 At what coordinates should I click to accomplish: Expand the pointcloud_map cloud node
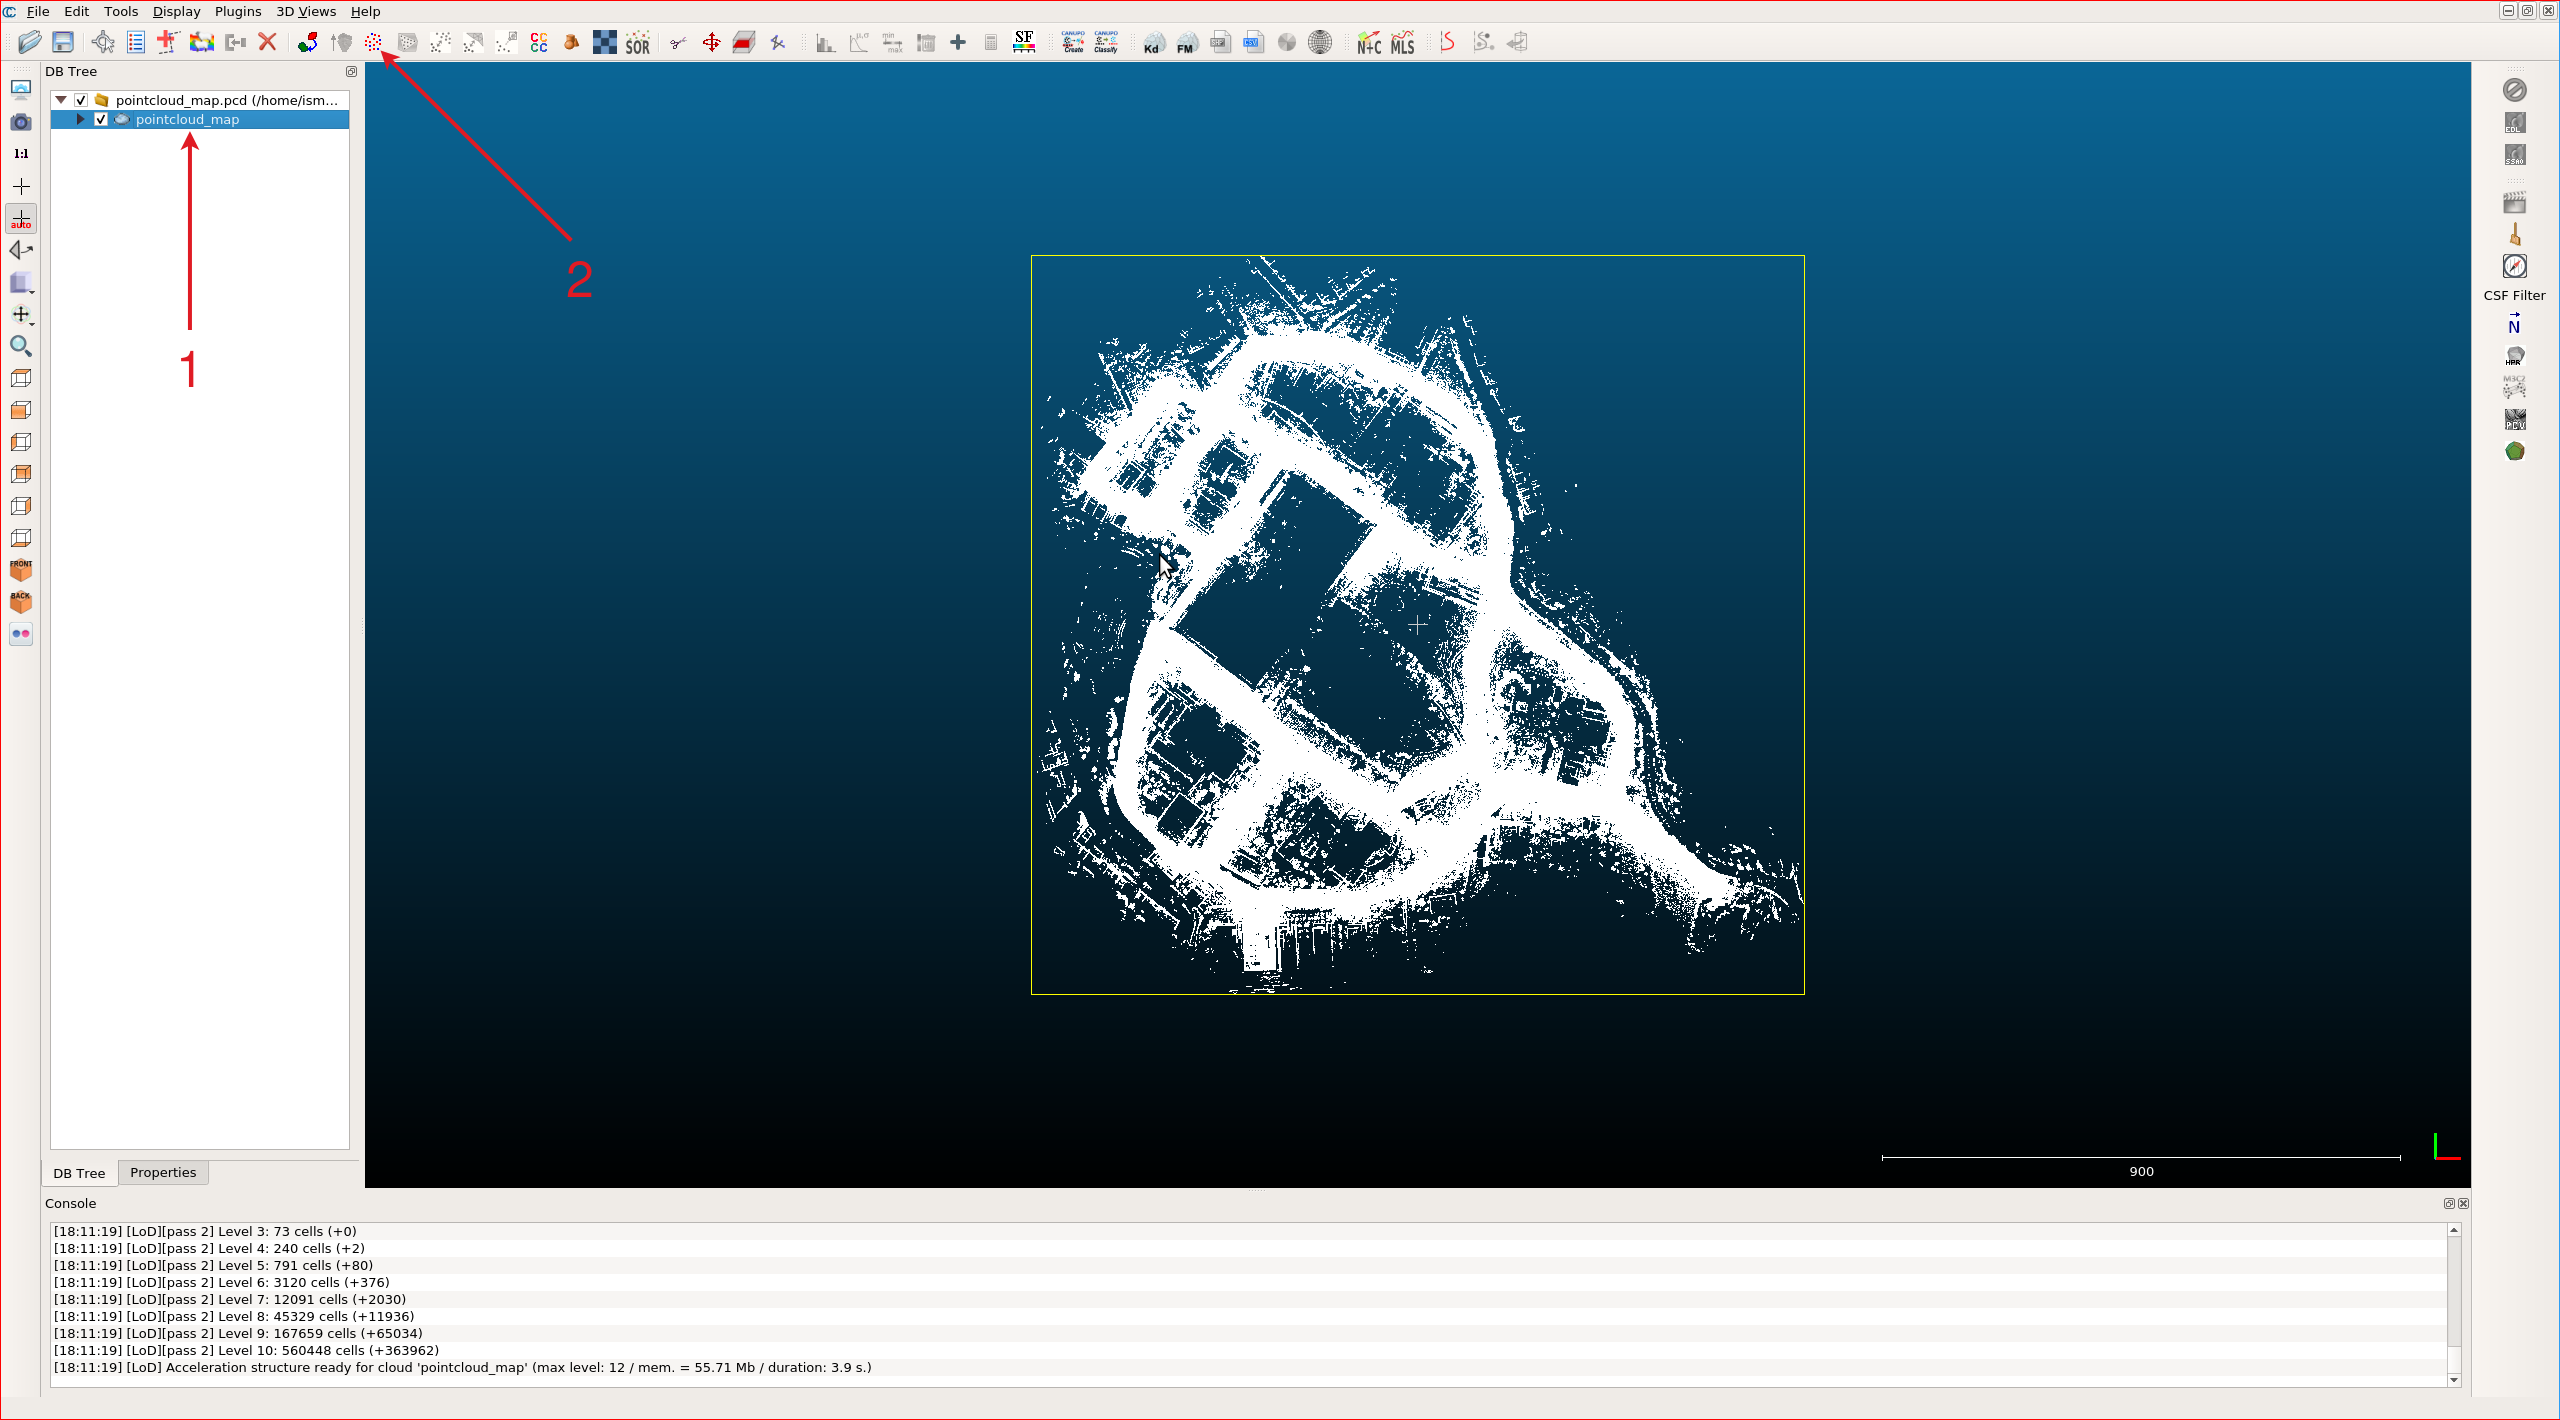point(79,119)
